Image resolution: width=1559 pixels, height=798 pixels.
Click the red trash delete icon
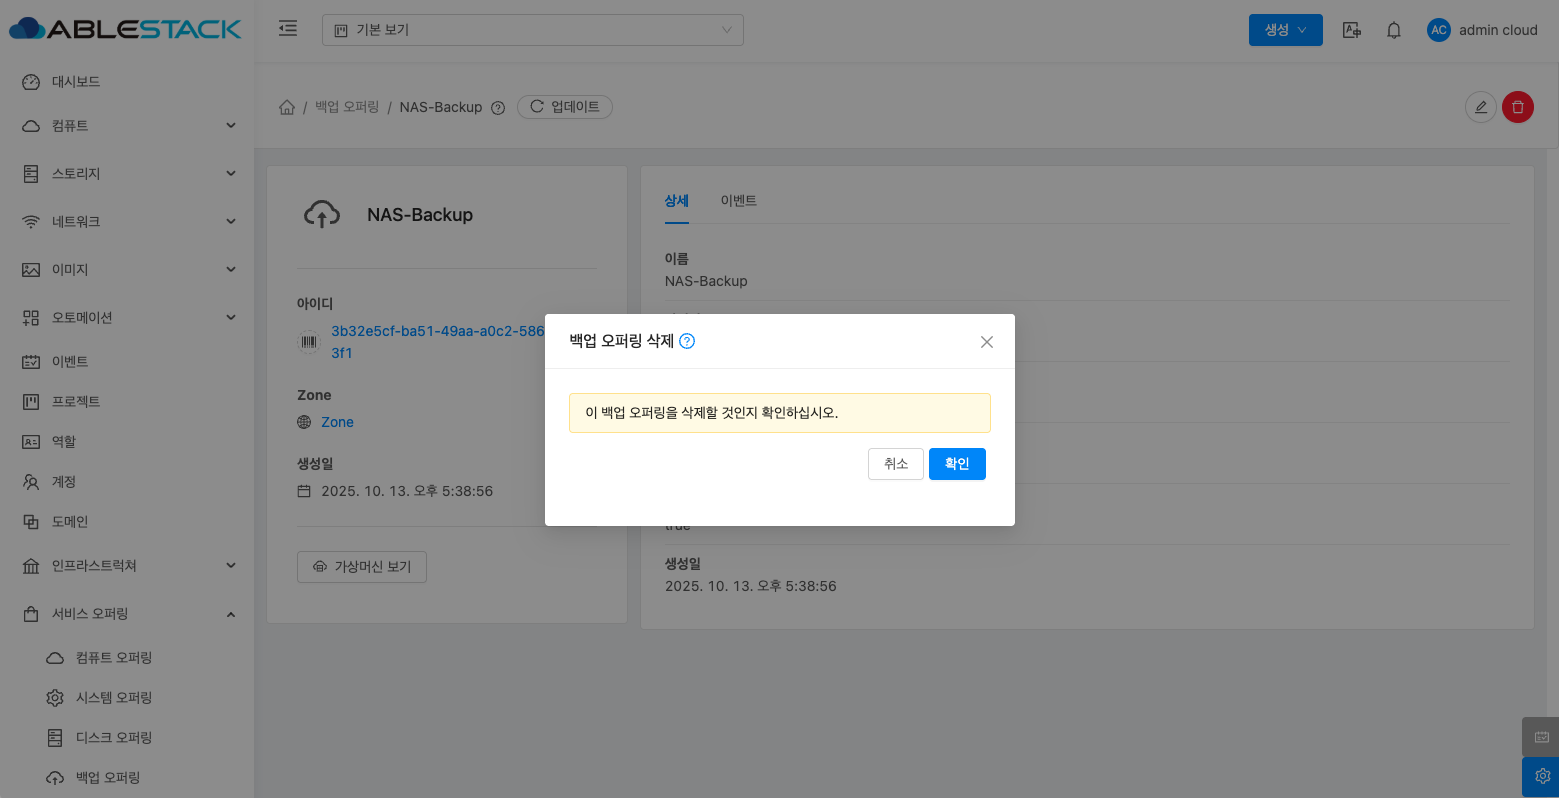click(1517, 107)
